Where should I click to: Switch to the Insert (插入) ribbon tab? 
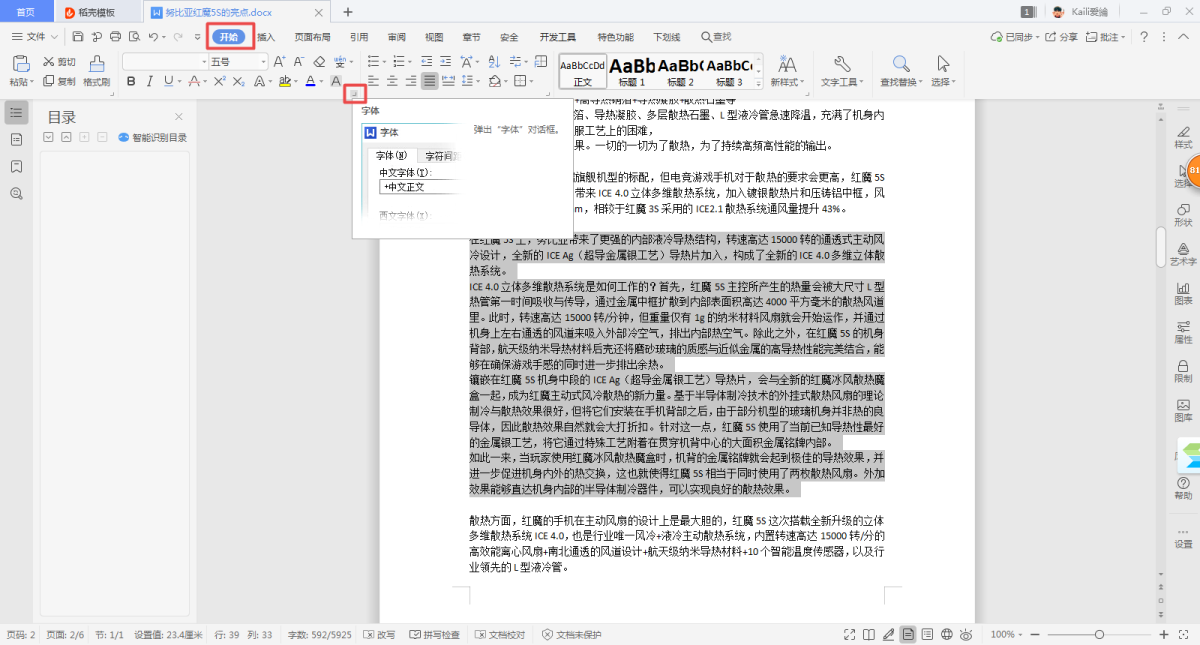(x=266, y=37)
